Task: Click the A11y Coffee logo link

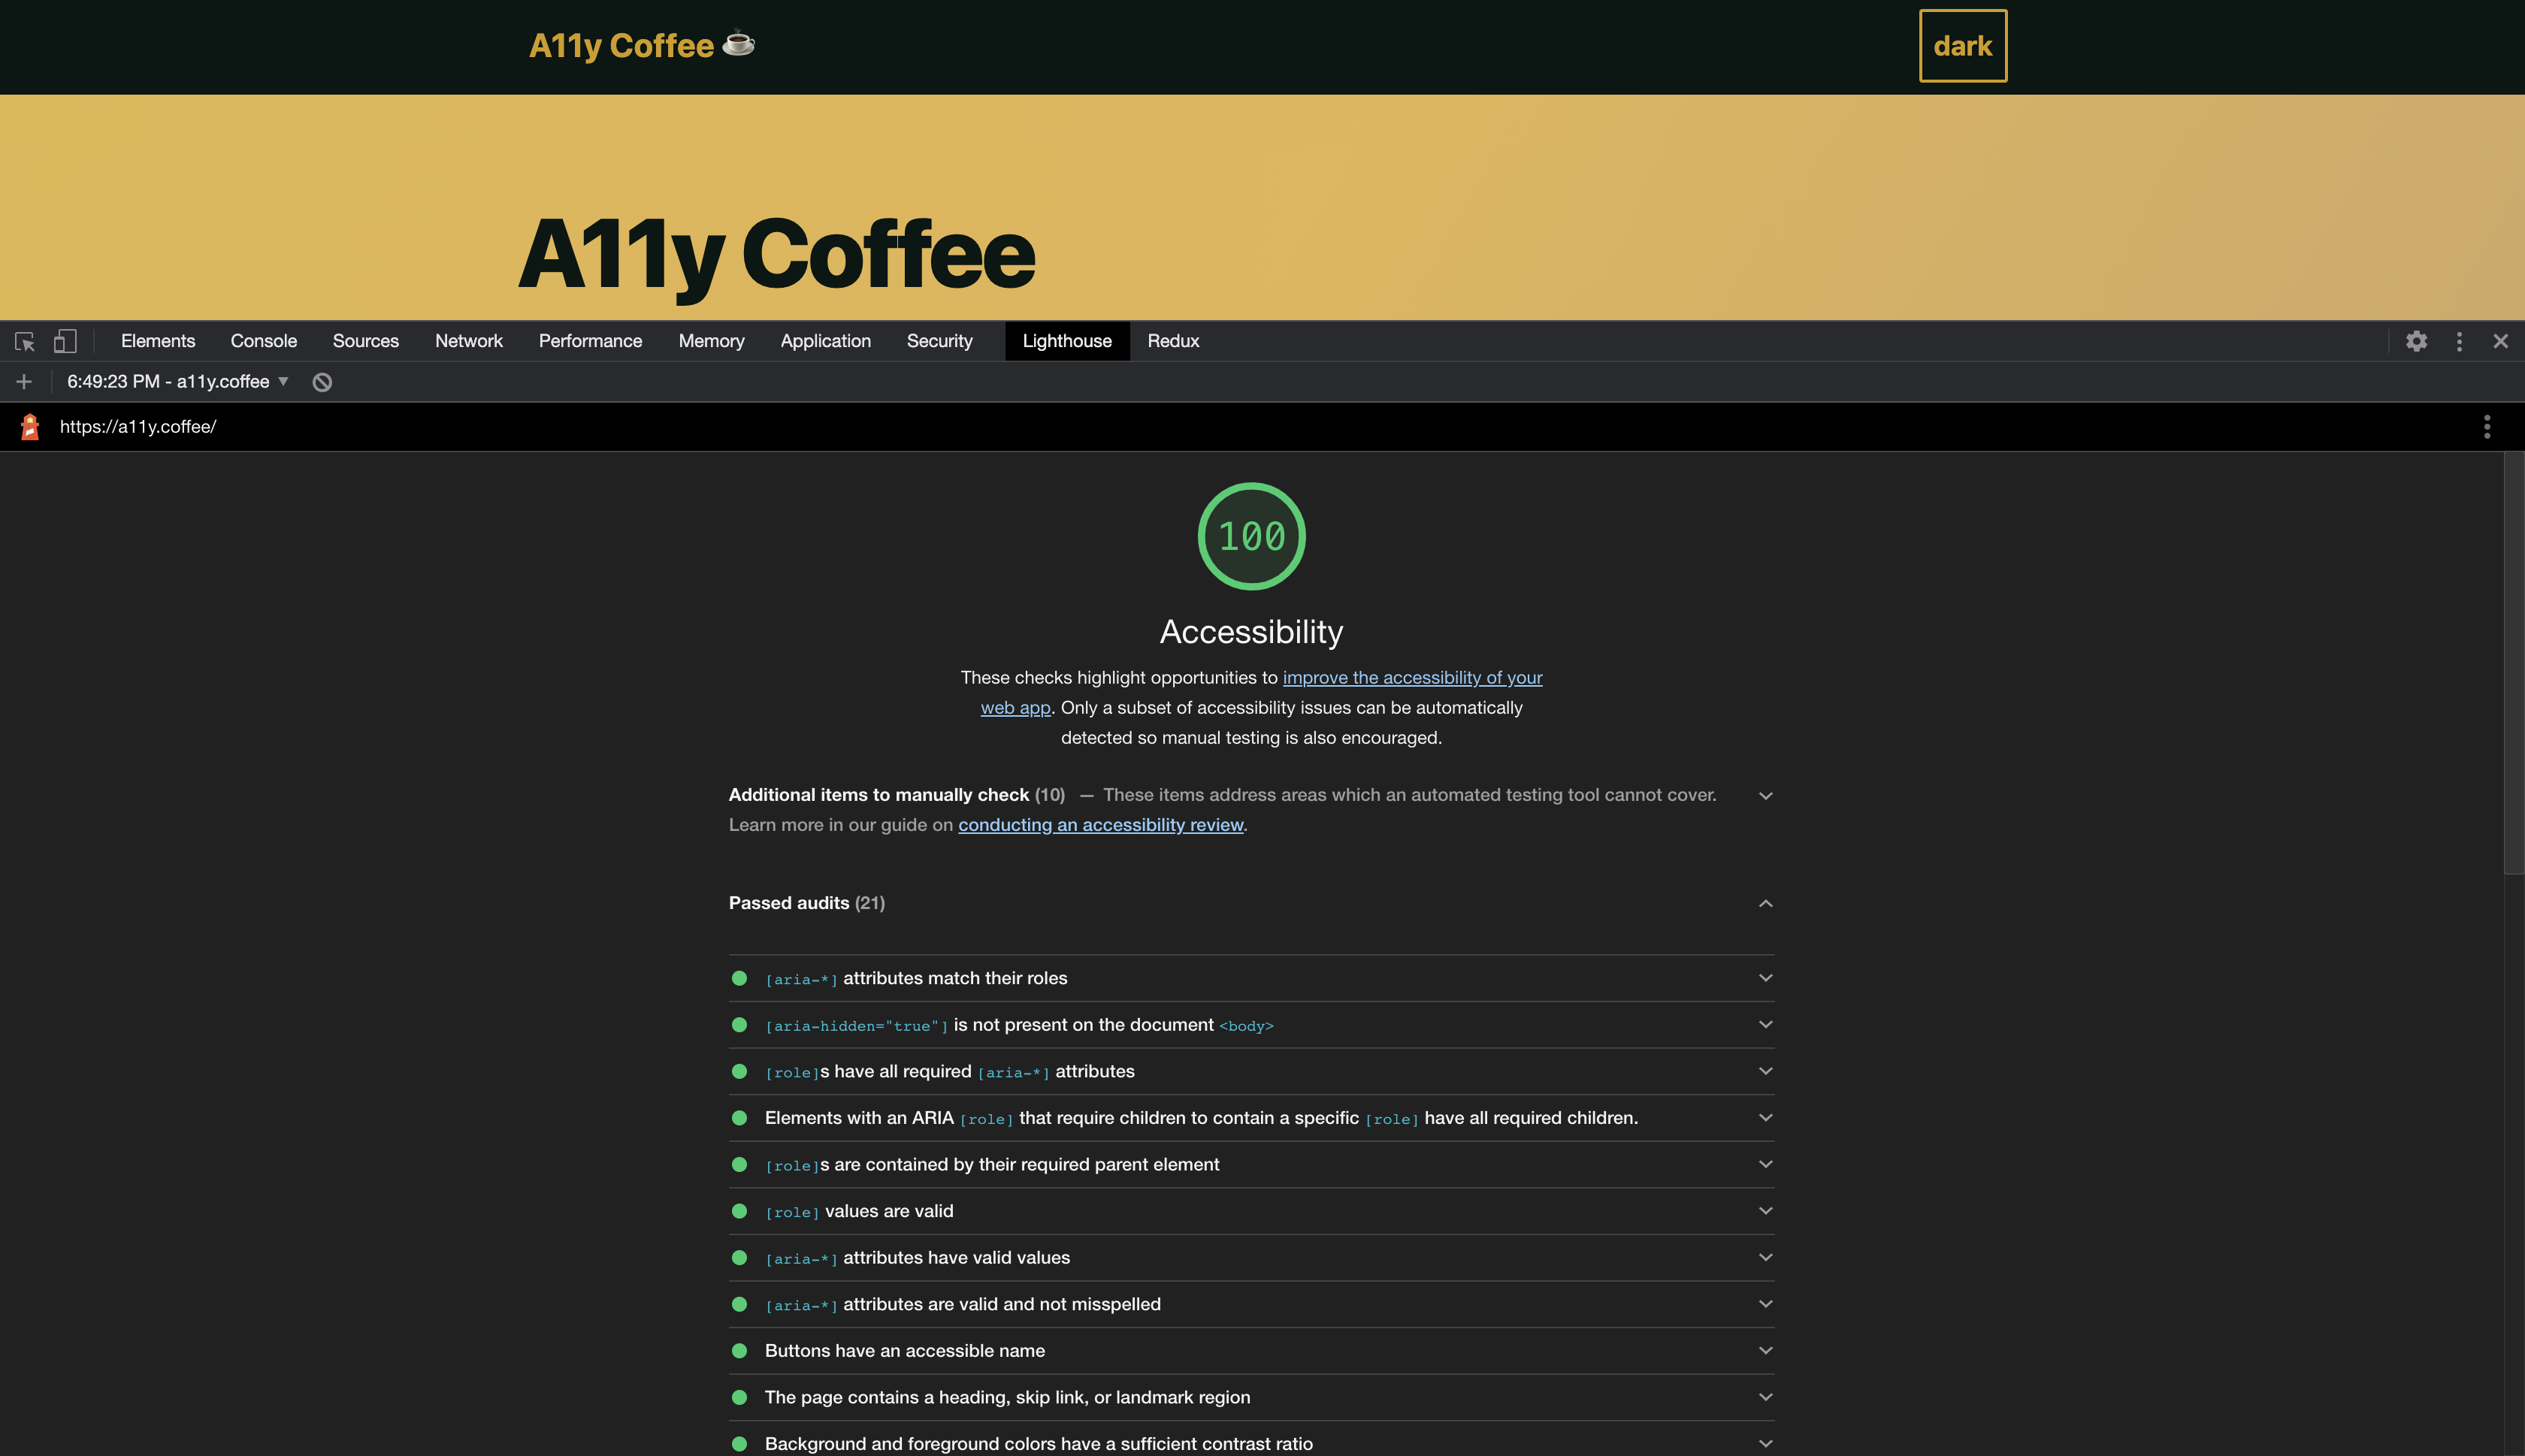Action: coord(642,45)
